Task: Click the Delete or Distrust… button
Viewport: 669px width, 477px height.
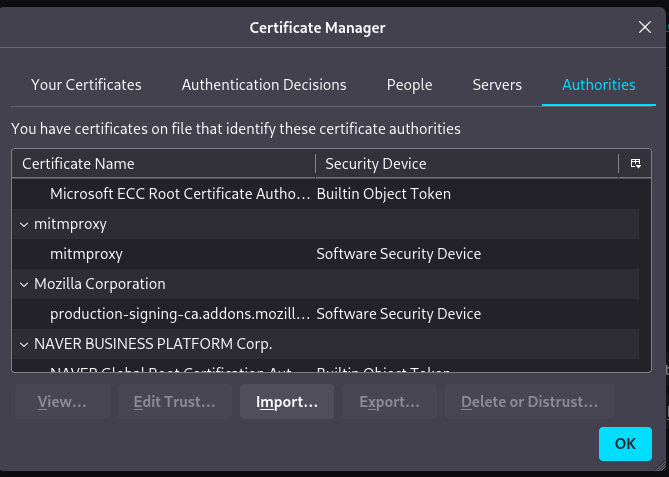Action: (529, 401)
